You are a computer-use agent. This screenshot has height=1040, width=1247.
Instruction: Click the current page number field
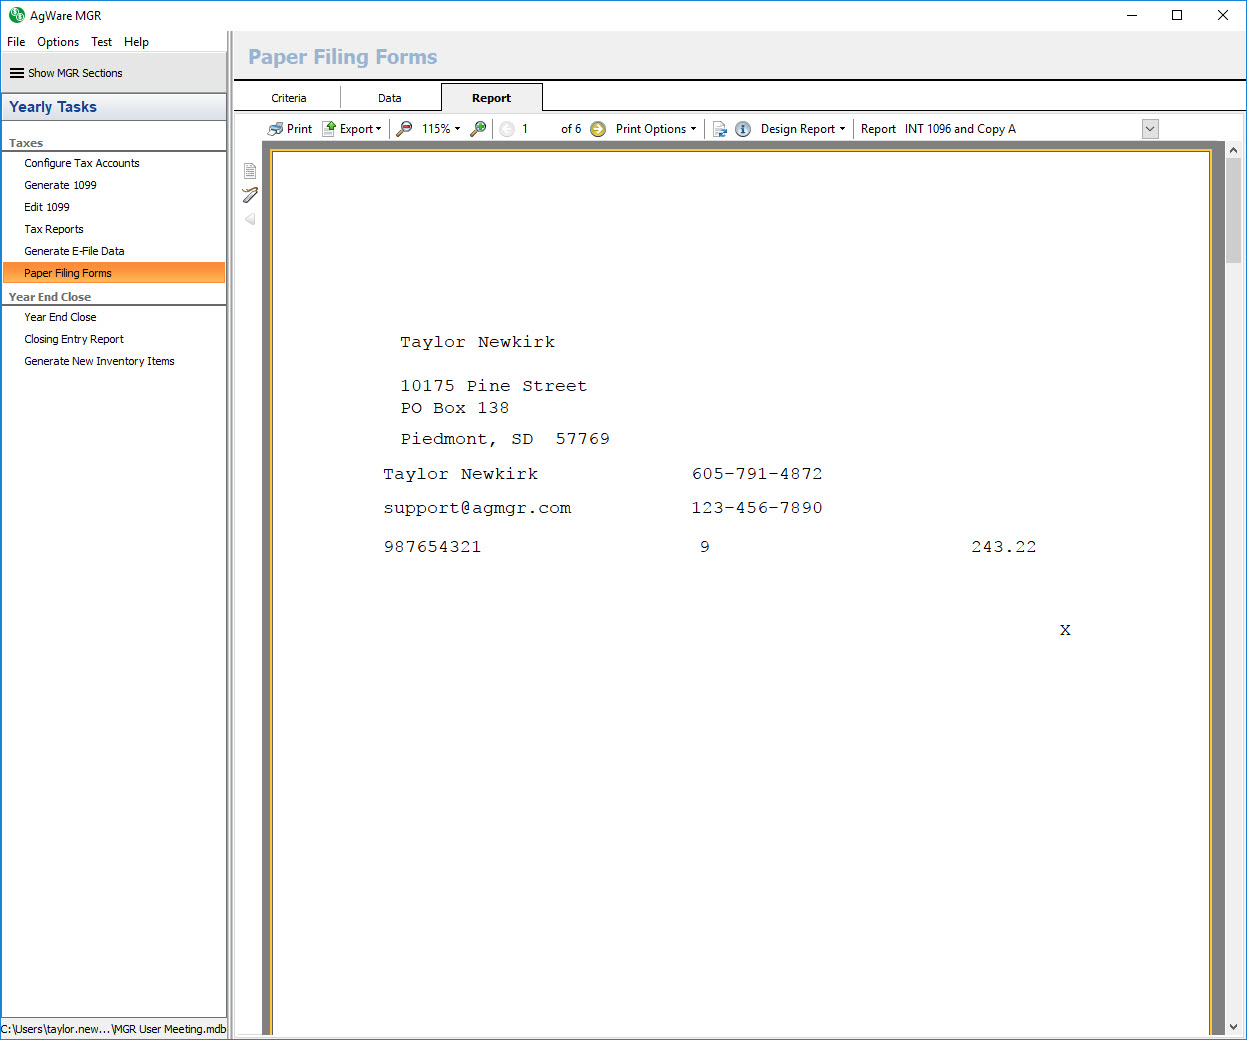click(535, 129)
